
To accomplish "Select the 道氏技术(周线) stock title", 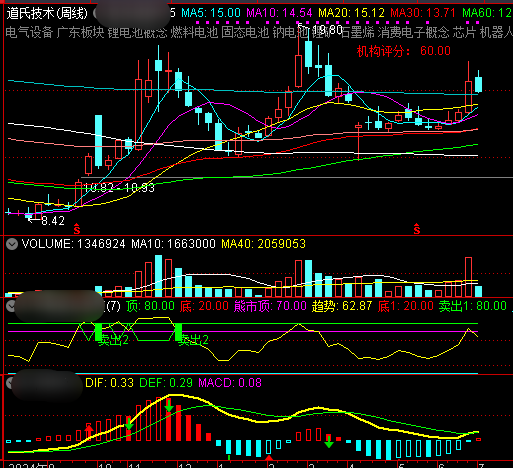I will [47, 13].
